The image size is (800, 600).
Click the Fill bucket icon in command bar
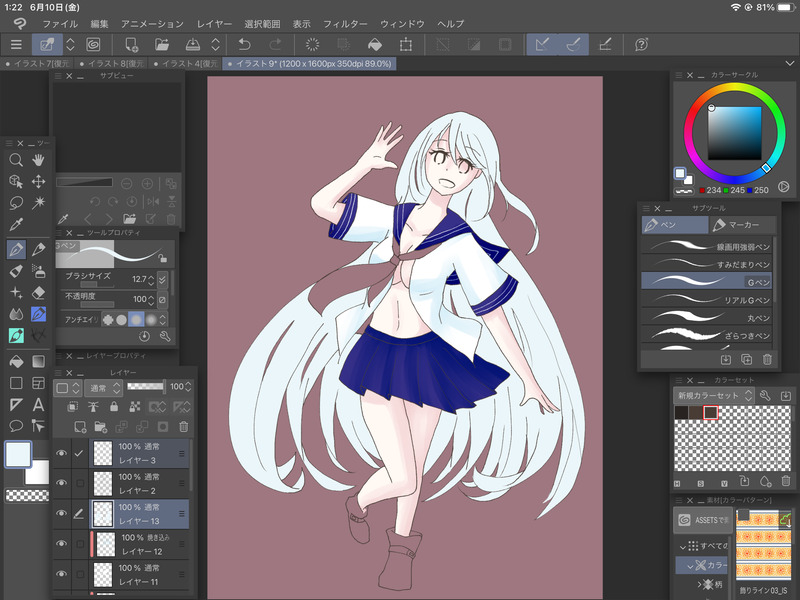pyautogui.click(x=374, y=44)
